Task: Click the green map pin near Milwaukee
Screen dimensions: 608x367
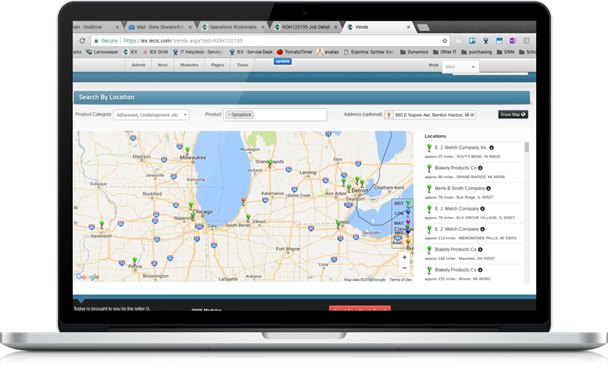Action: pyautogui.click(x=187, y=150)
